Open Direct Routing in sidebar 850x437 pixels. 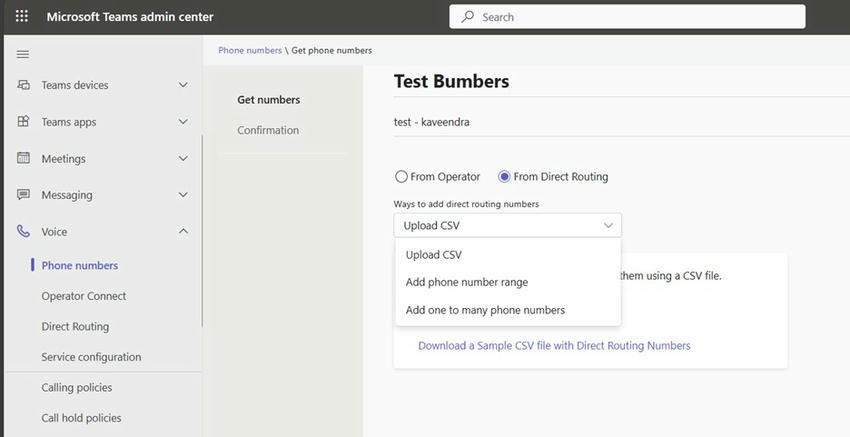tap(75, 326)
